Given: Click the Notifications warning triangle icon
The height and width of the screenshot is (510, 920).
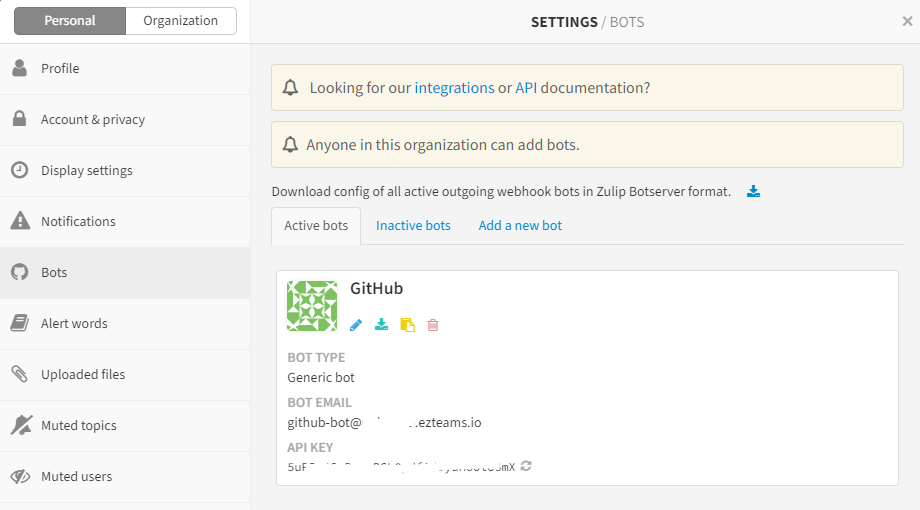Looking at the screenshot, I should 20,221.
